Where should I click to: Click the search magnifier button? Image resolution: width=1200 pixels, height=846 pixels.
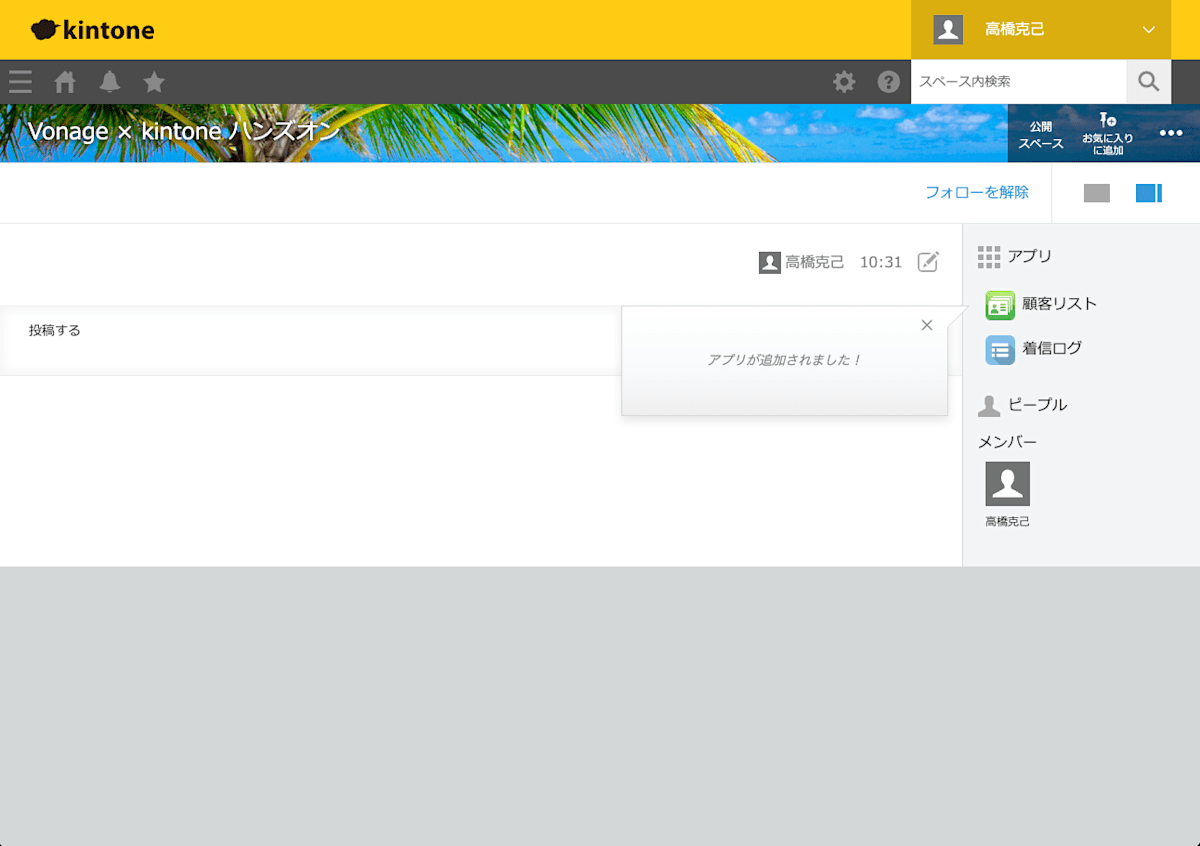point(1149,82)
